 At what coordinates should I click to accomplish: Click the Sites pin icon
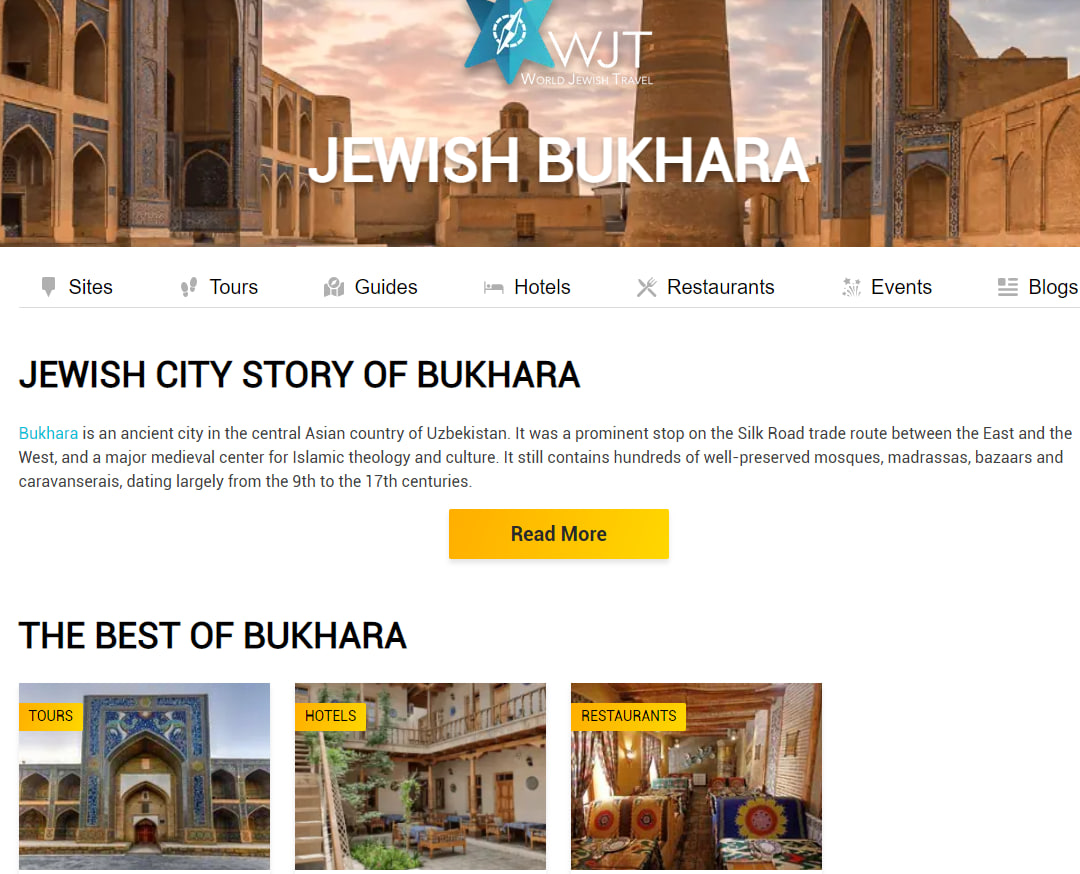coord(48,287)
